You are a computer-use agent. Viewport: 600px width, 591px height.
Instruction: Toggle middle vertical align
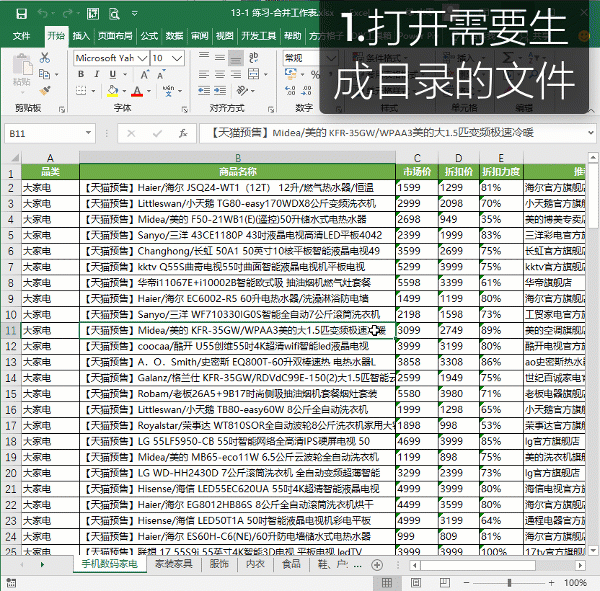click(x=220, y=58)
